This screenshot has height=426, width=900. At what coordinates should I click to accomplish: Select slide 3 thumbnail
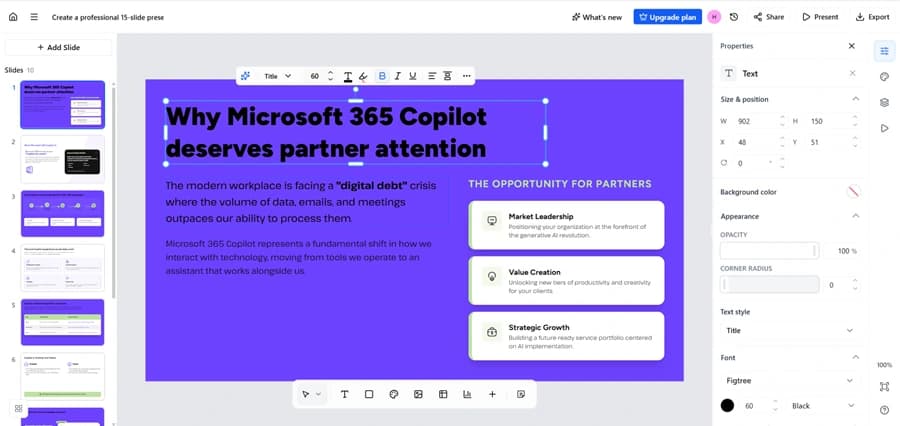63,214
